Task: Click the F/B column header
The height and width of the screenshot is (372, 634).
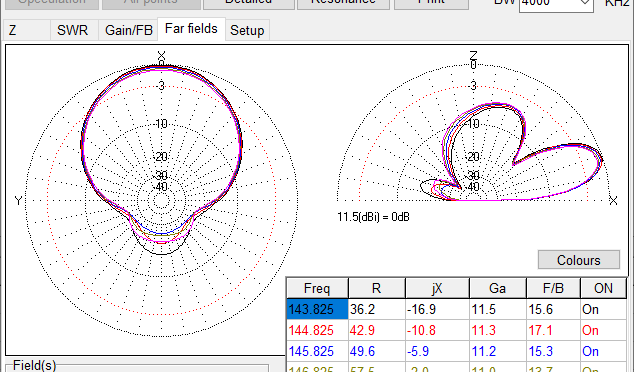Action: [553, 288]
